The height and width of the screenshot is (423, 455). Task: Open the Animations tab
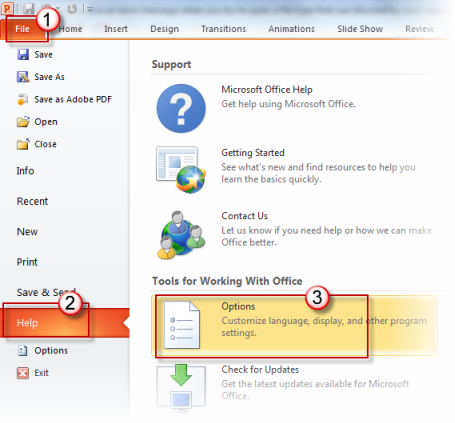point(291,29)
